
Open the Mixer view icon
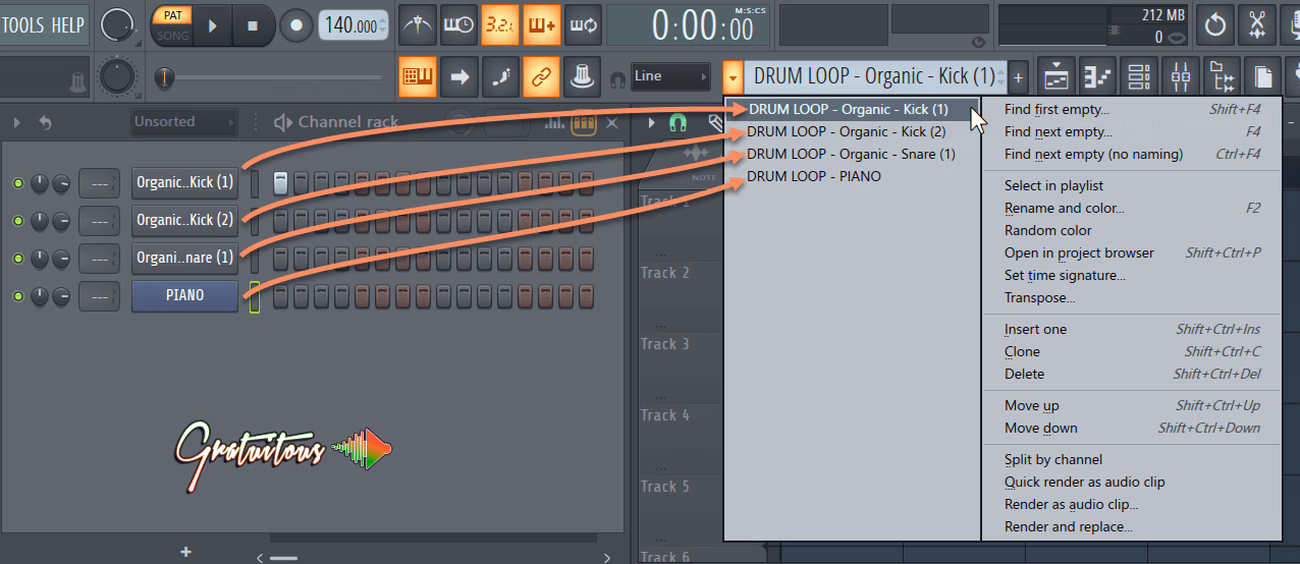tap(1181, 76)
